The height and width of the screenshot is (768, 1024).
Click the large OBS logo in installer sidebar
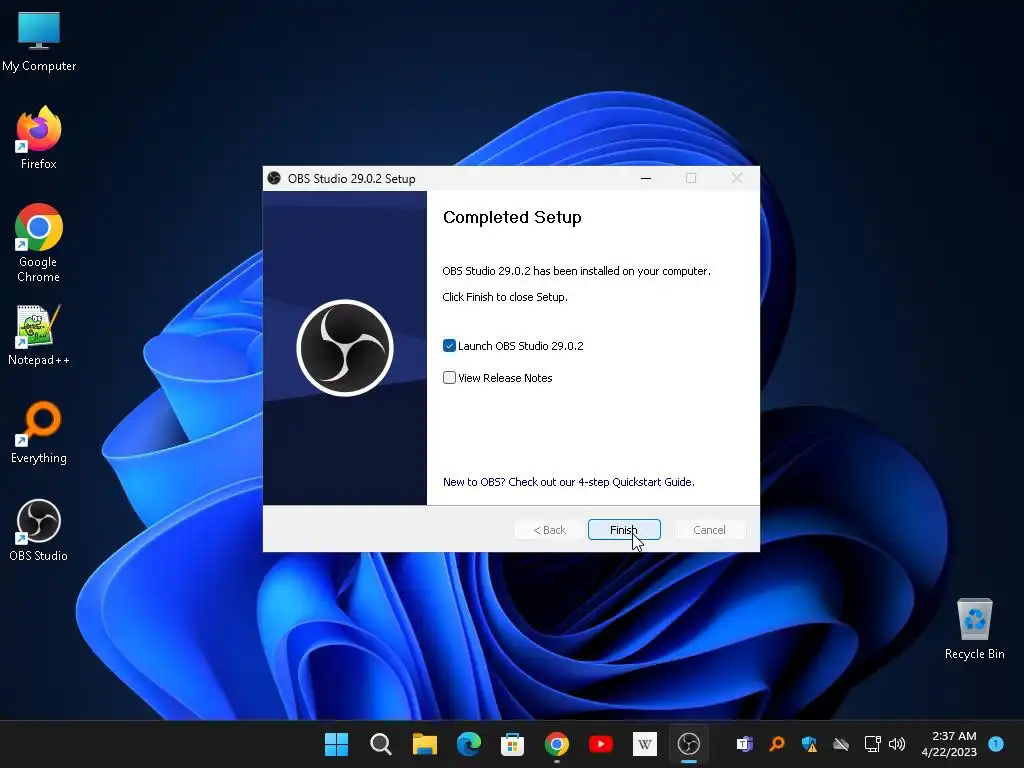[x=345, y=348]
